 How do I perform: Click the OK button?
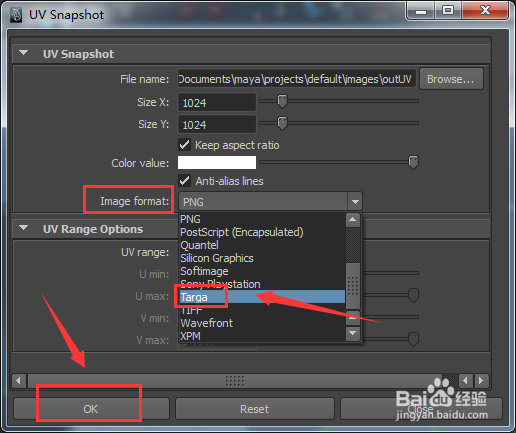pos(91,409)
